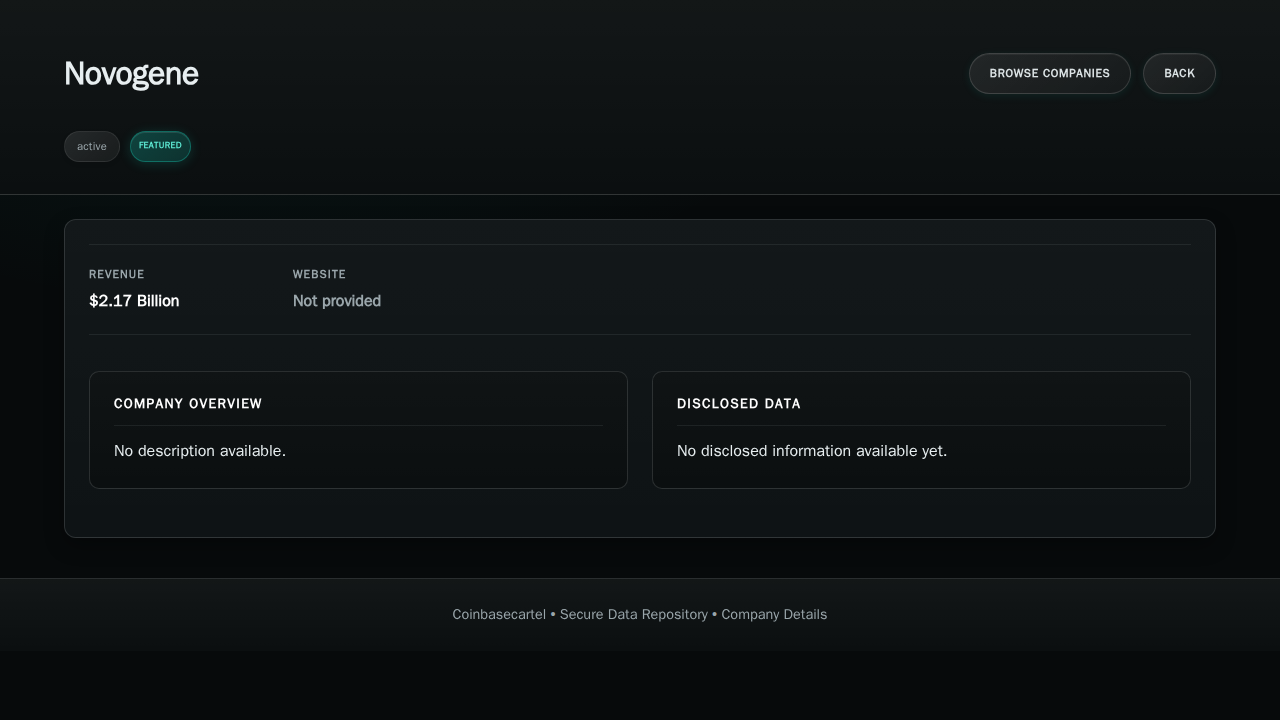Click 'Coinbasecartel' in the footer

499,614
